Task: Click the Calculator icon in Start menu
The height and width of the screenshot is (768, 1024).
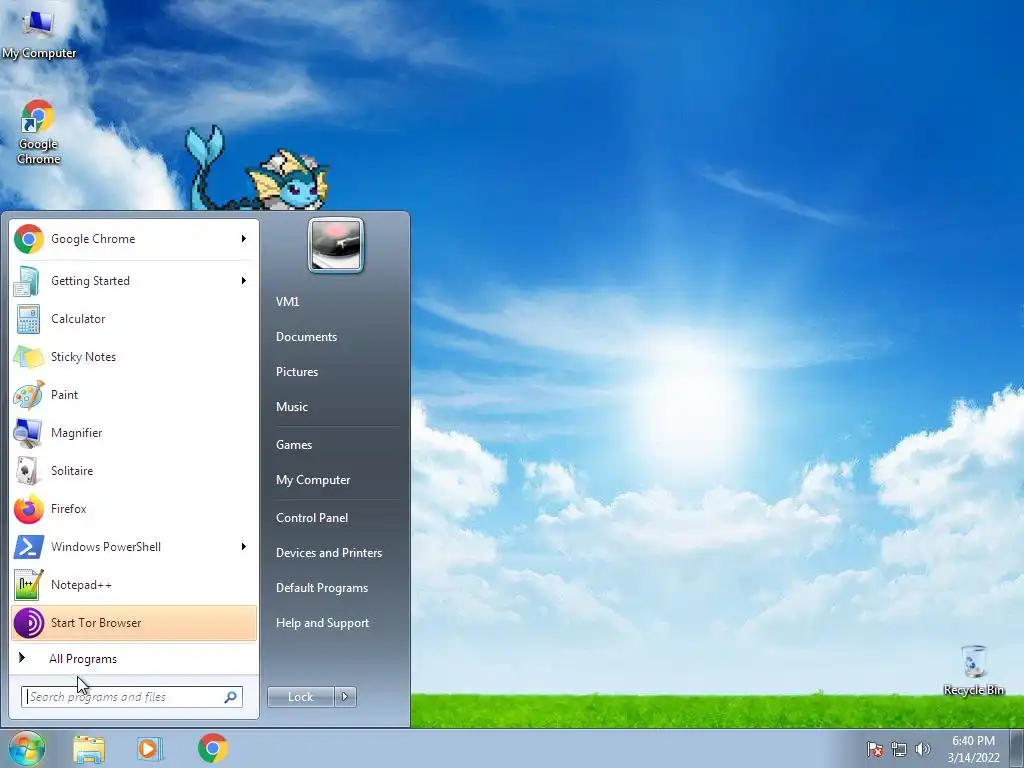Action: 29,319
